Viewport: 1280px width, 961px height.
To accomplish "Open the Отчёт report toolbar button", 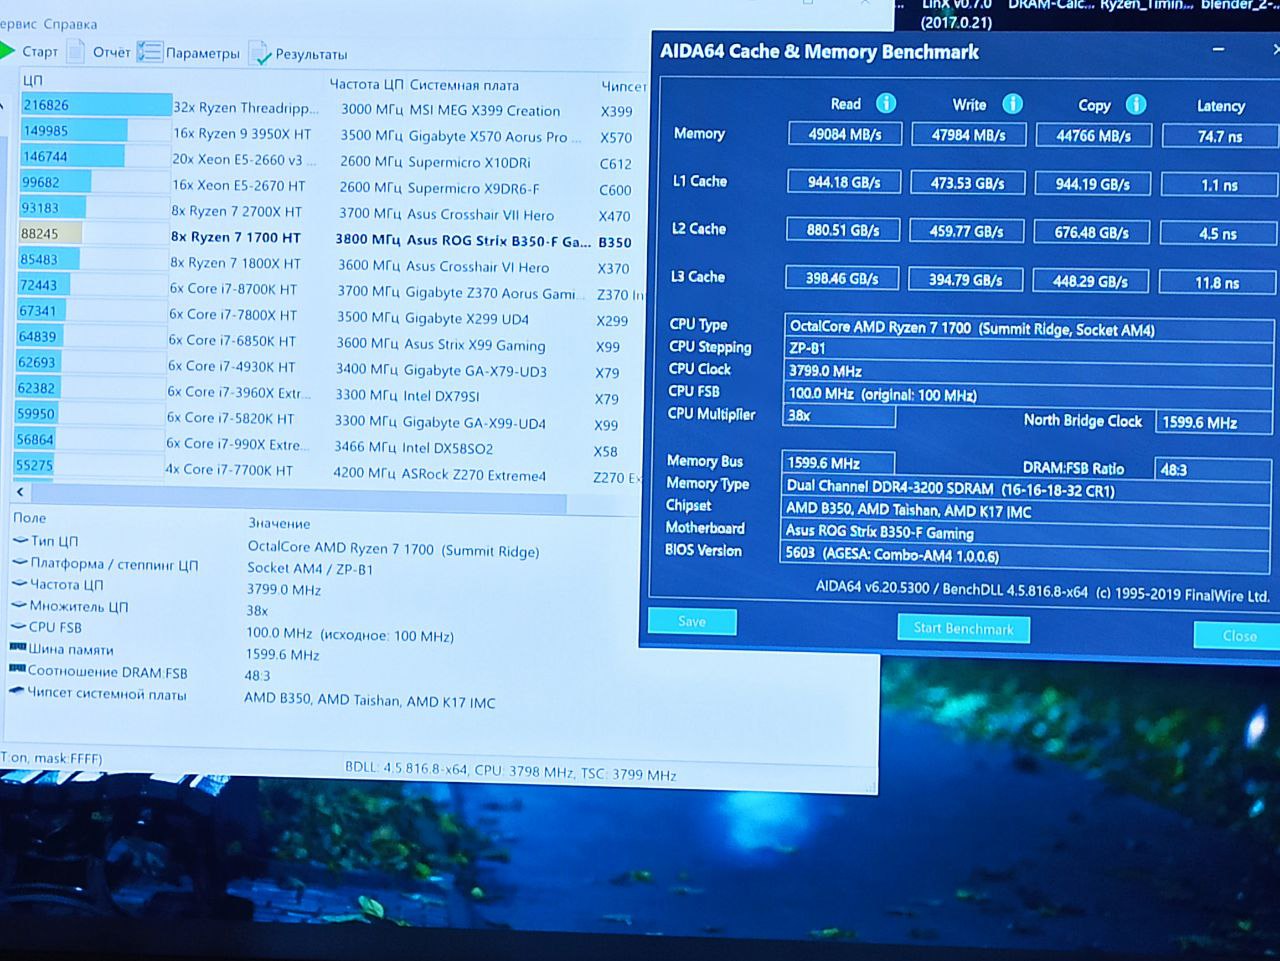I will (x=100, y=52).
